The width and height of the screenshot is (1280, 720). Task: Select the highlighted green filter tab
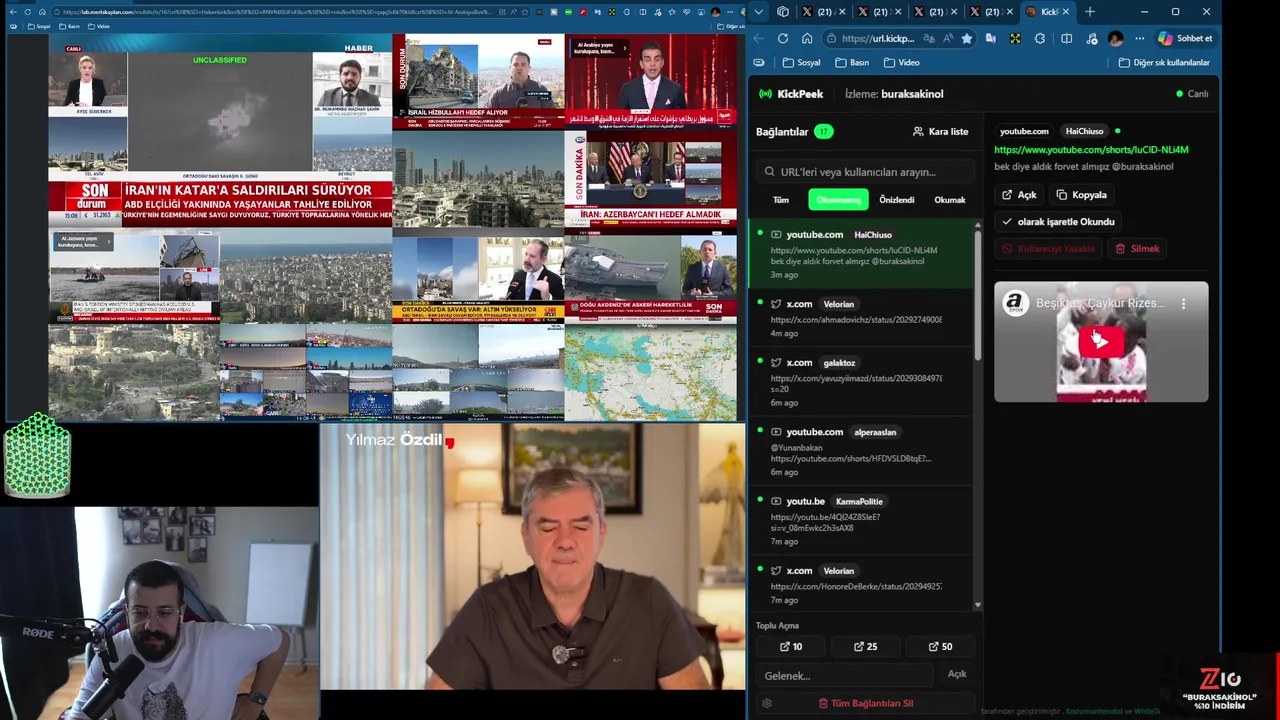(838, 200)
